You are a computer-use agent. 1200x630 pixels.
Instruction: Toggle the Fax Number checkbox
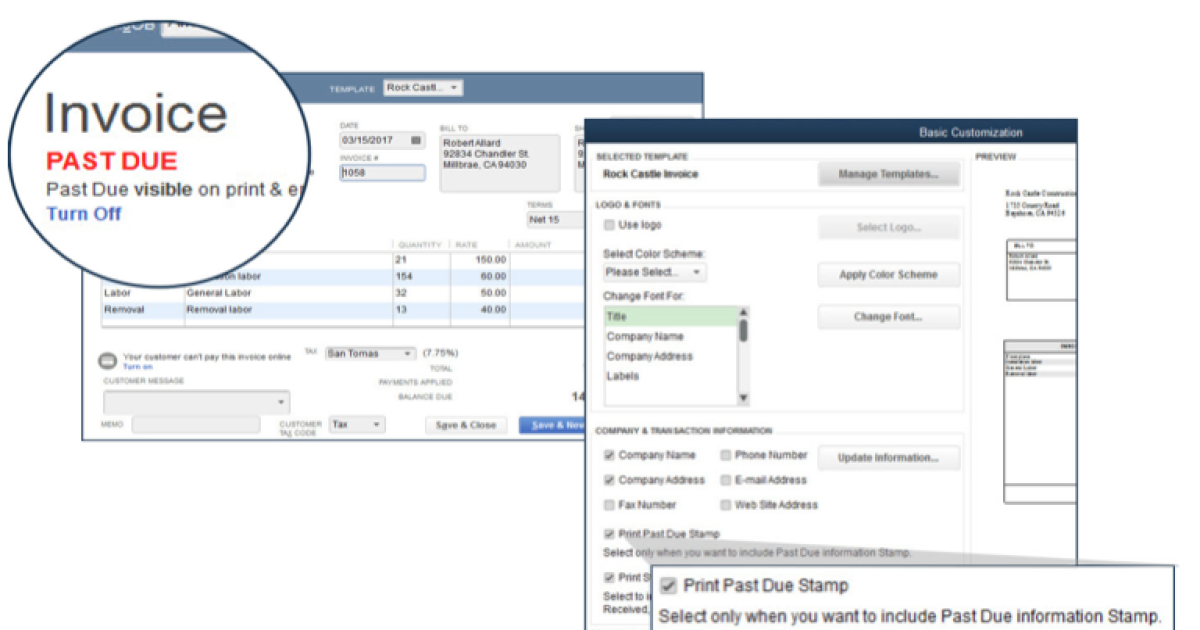click(609, 505)
